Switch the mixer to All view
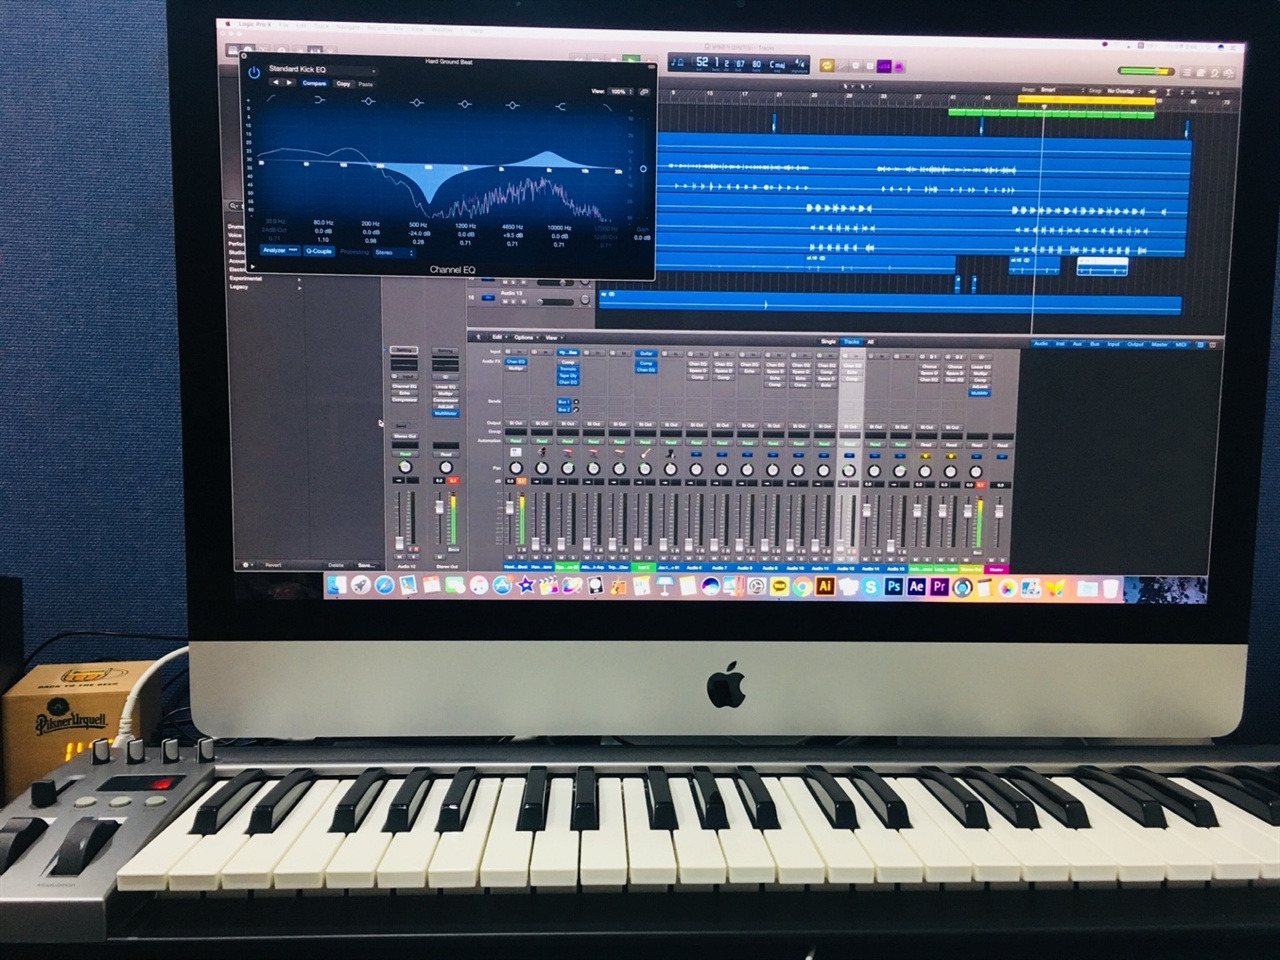 pos(870,342)
